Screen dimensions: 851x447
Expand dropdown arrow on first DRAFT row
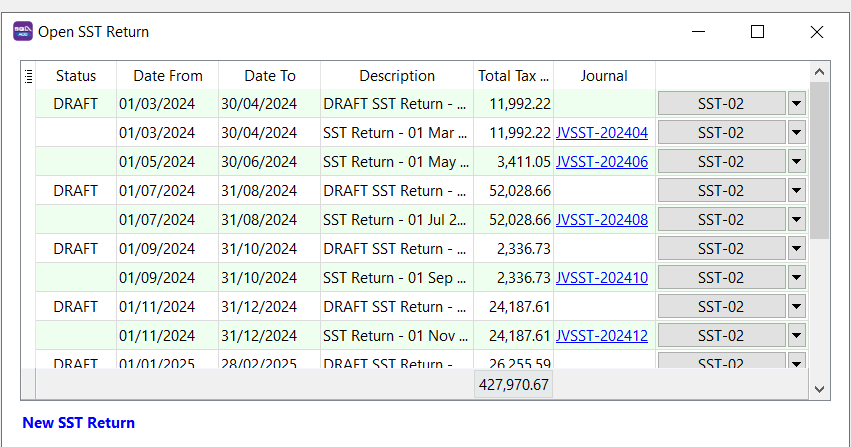pos(796,104)
